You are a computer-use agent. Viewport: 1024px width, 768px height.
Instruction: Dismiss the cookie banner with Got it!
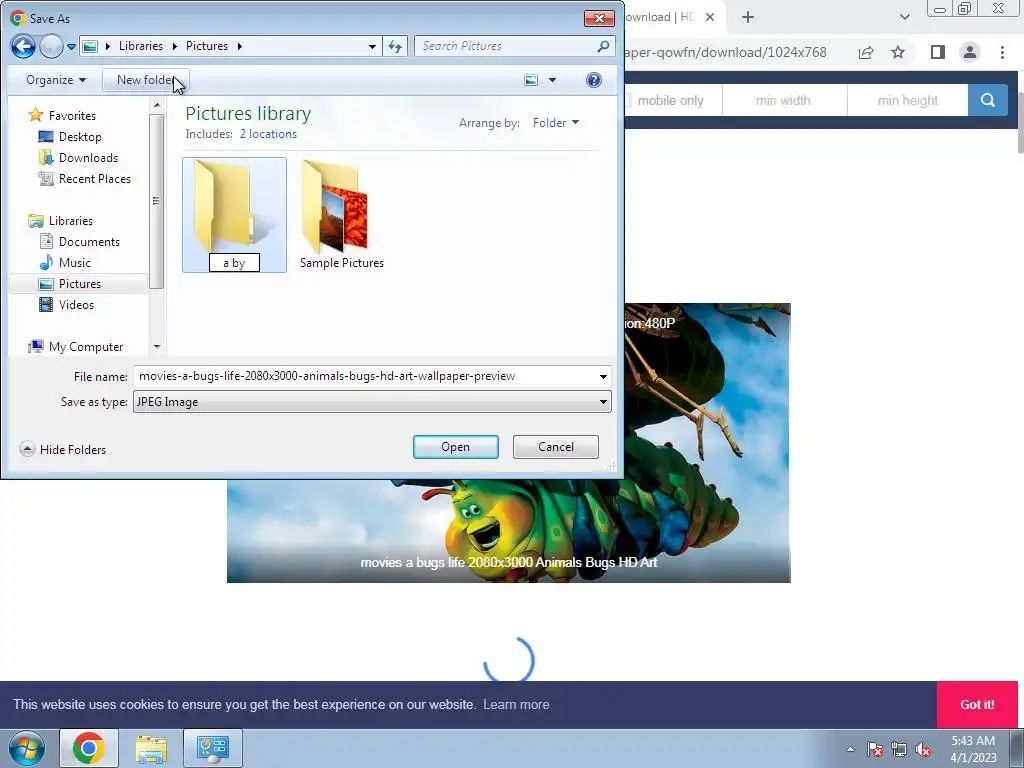coord(977,705)
